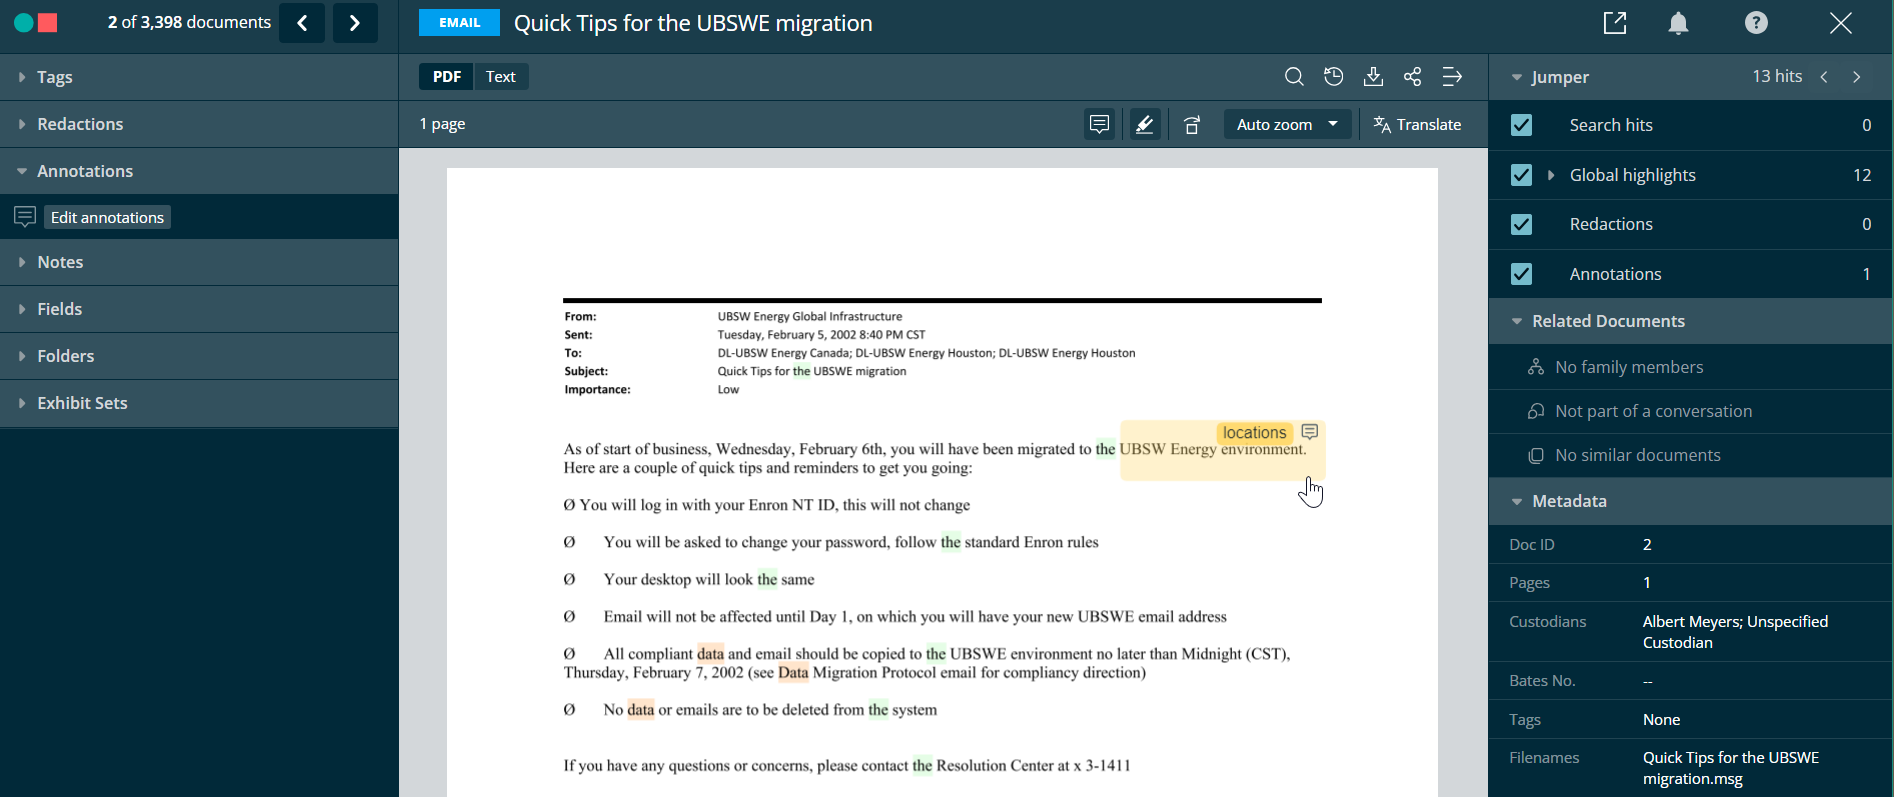The image size is (1894, 797).
Task: Toggle Search hits checkbox
Action: click(1521, 125)
